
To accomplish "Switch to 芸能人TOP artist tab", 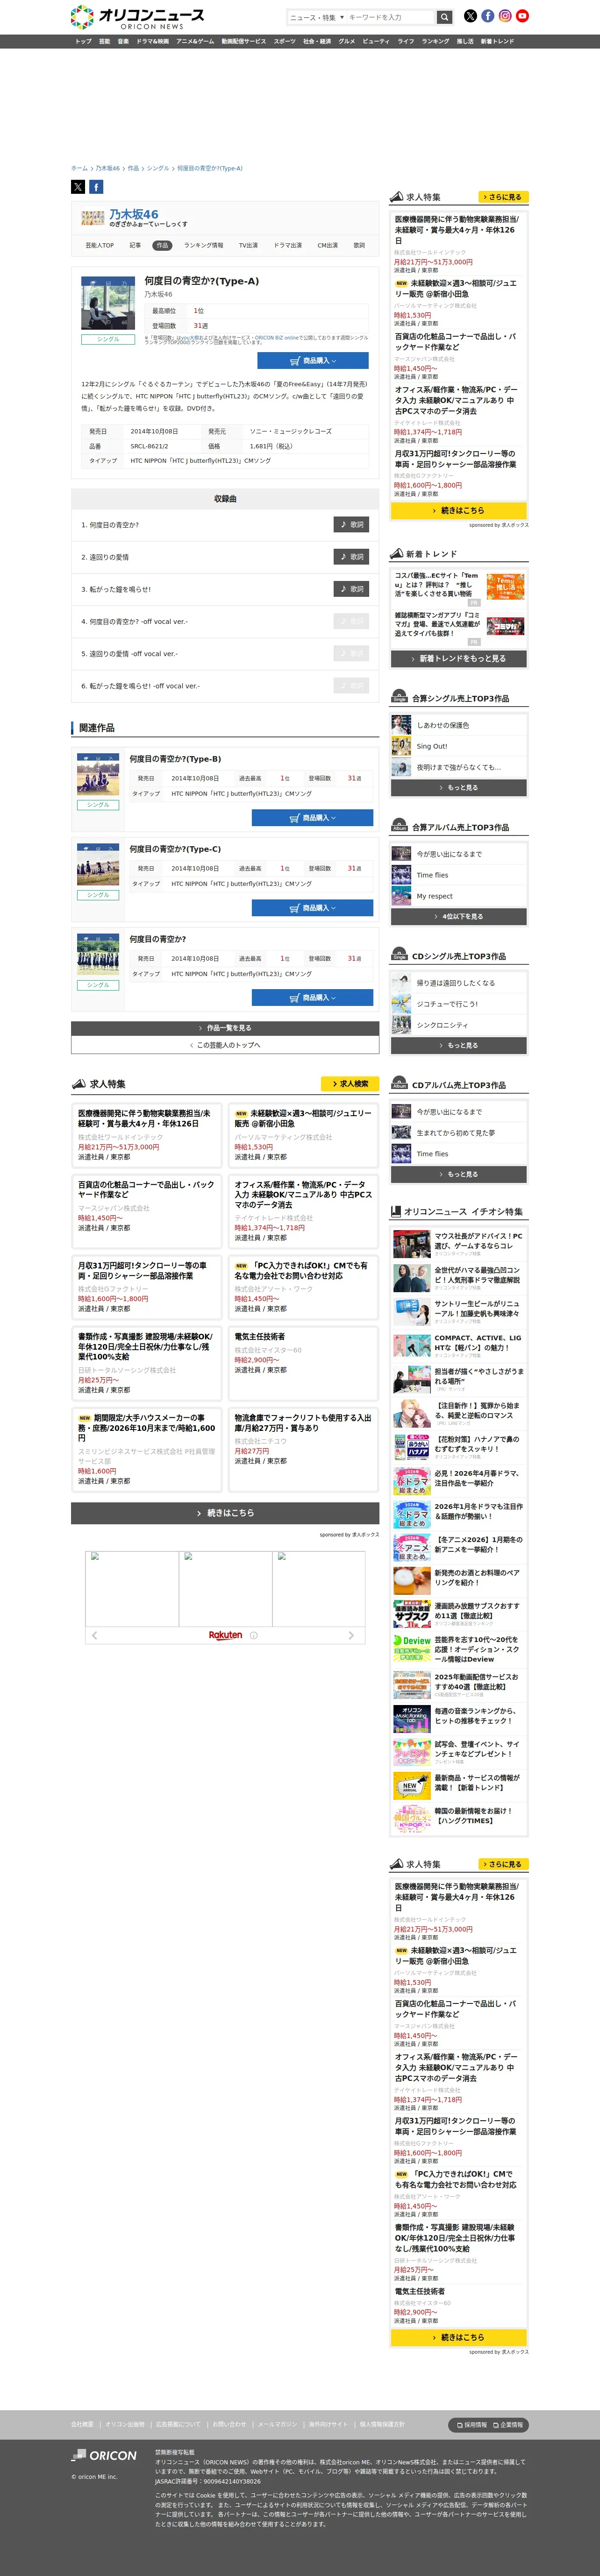I will pyautogui.click(x=100, y=245).
